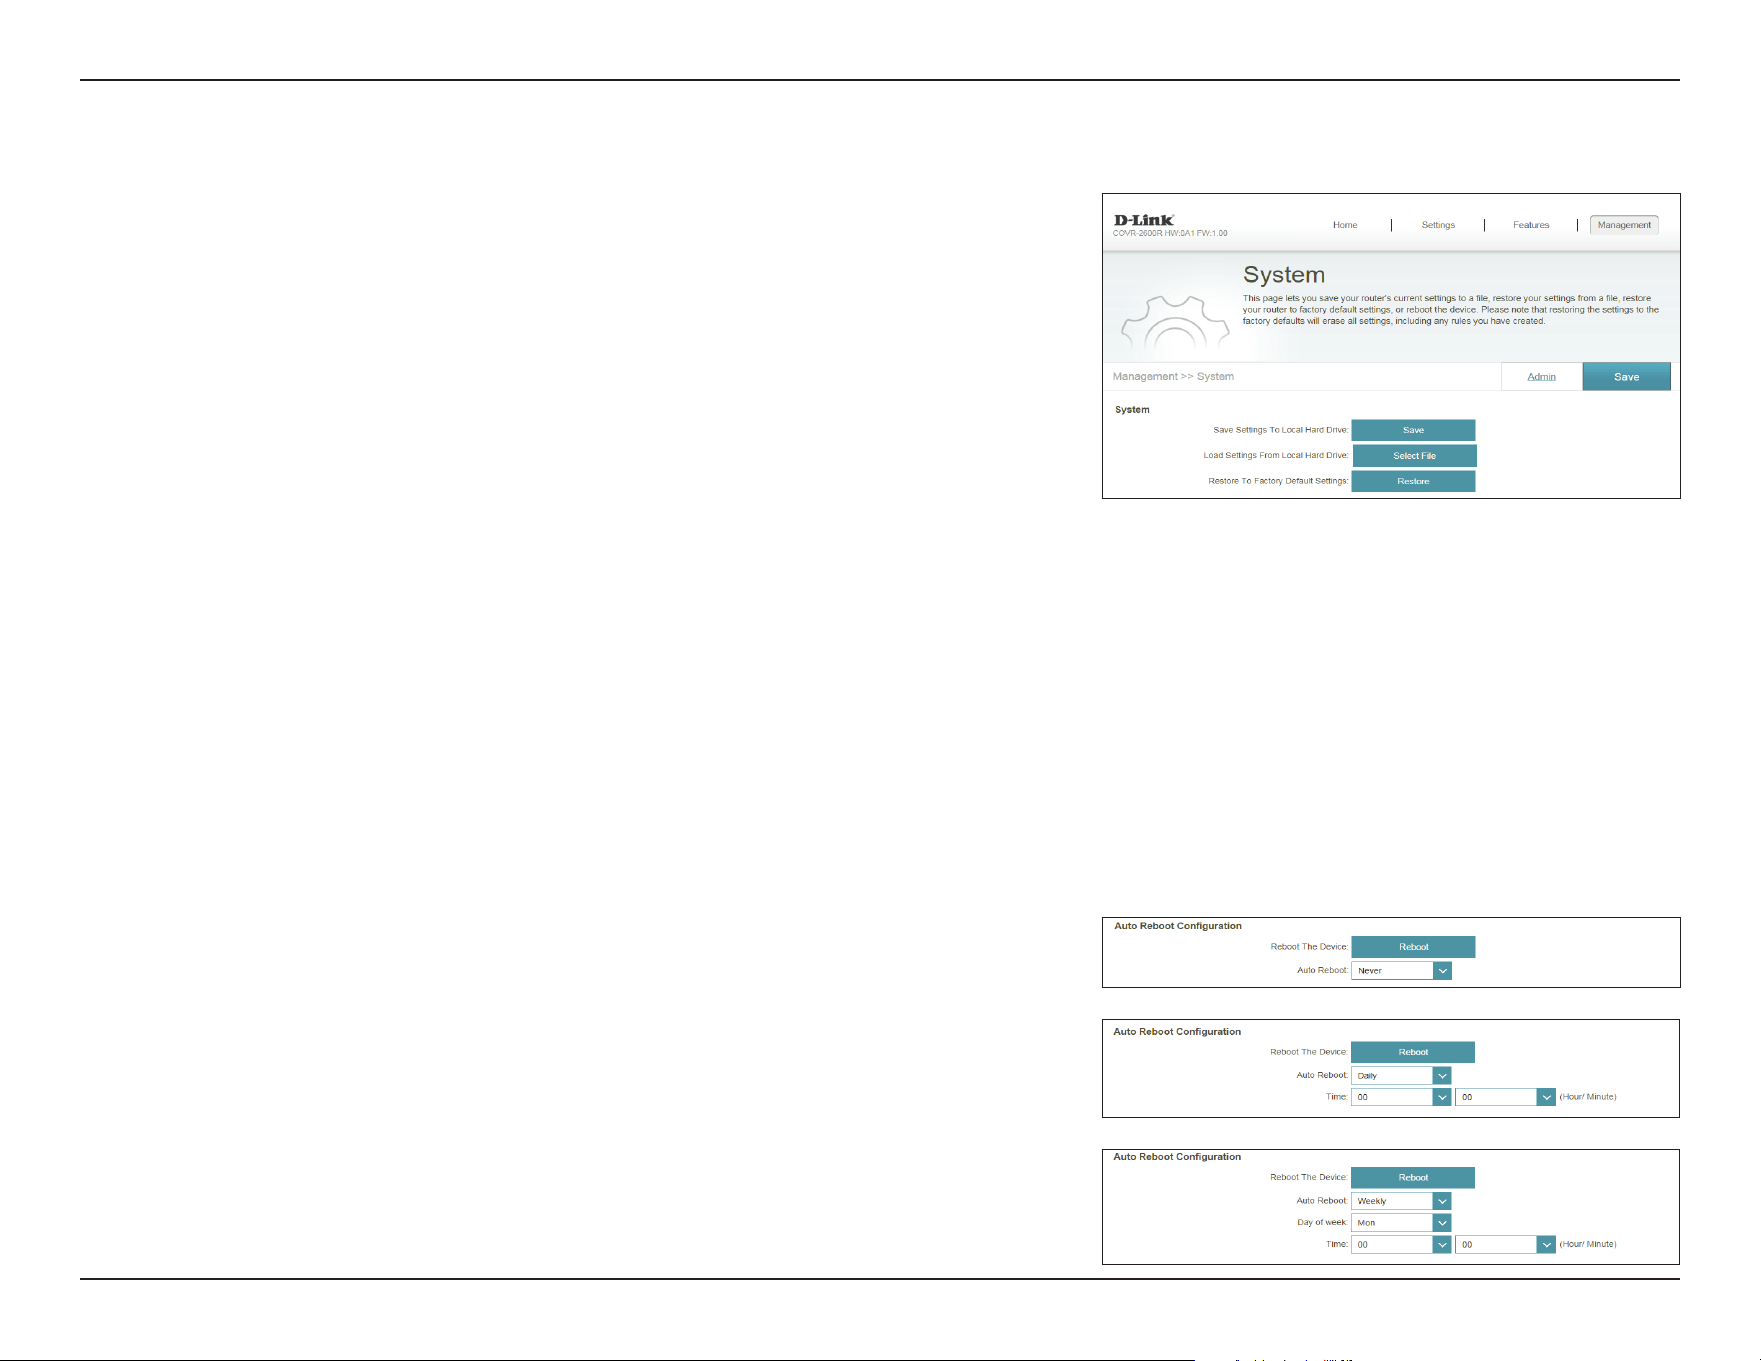Select the Management tab

[1624, 225]
